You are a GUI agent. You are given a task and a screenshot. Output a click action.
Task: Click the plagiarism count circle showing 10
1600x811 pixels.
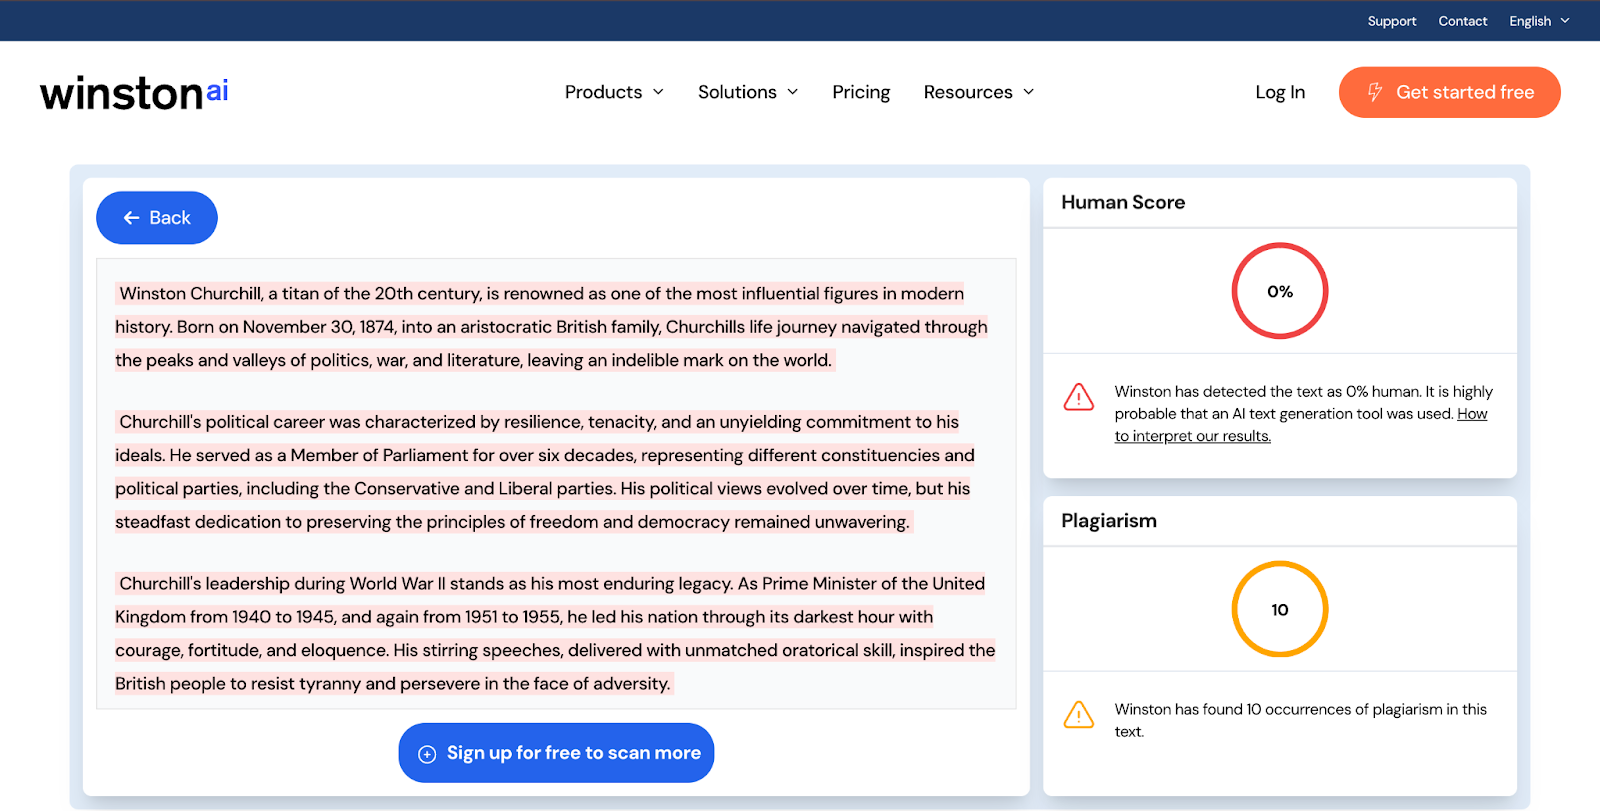pos(1280,609)
